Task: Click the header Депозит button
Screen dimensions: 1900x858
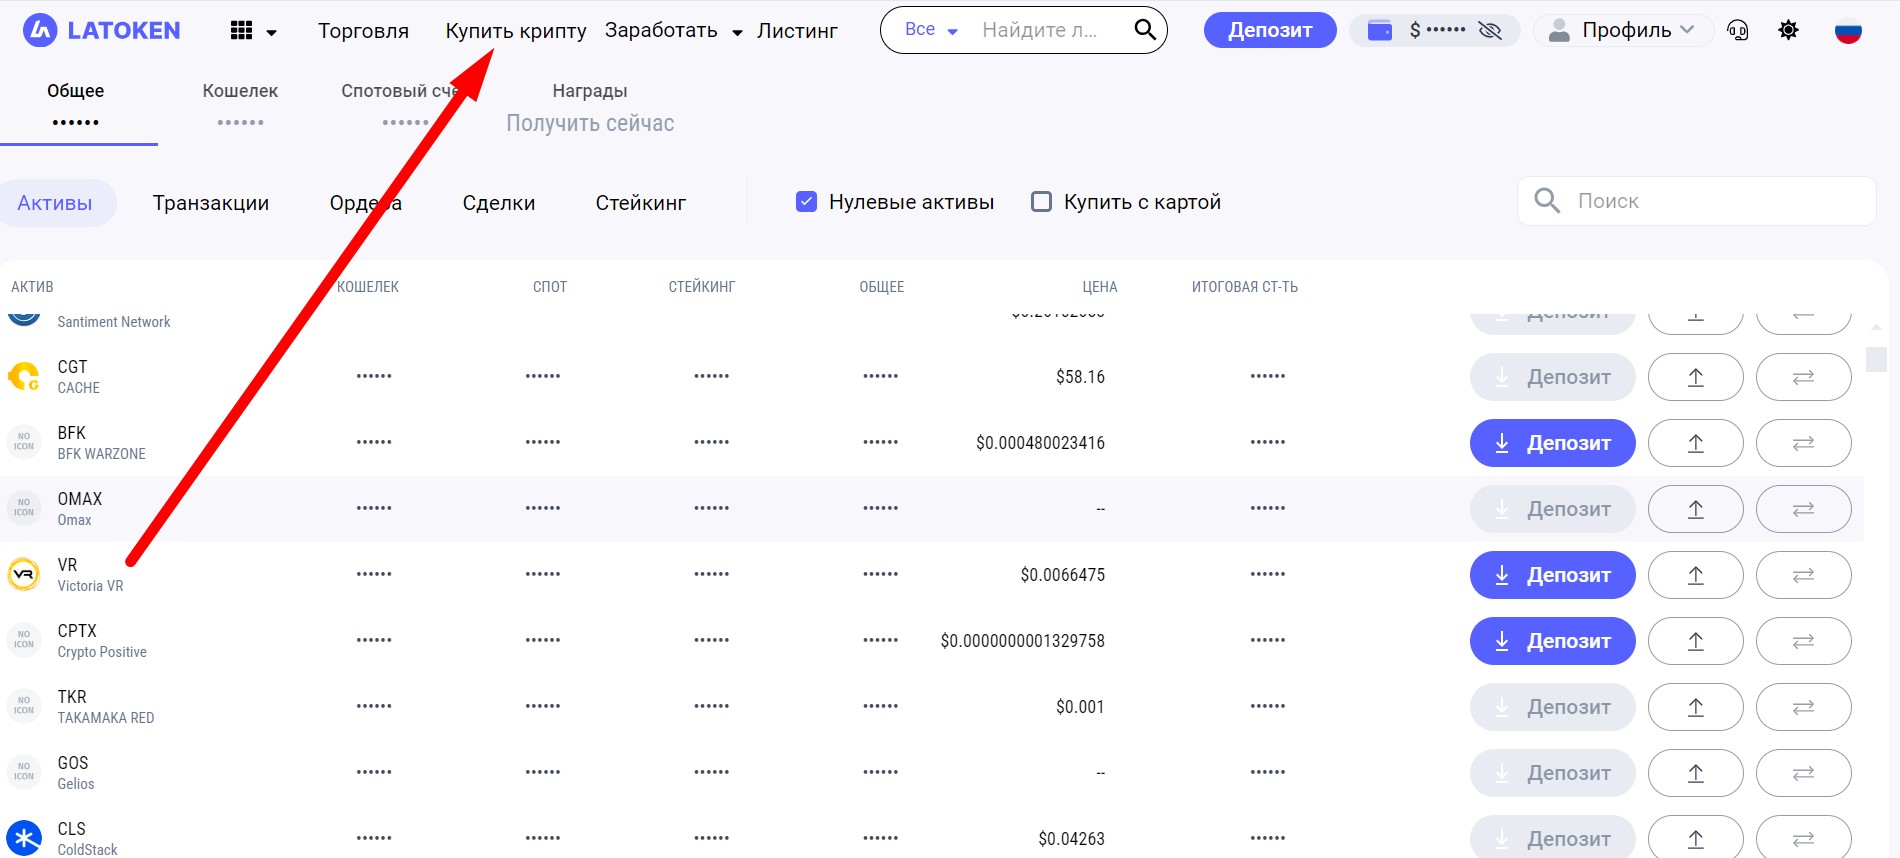Action: tap(1270, 30)
